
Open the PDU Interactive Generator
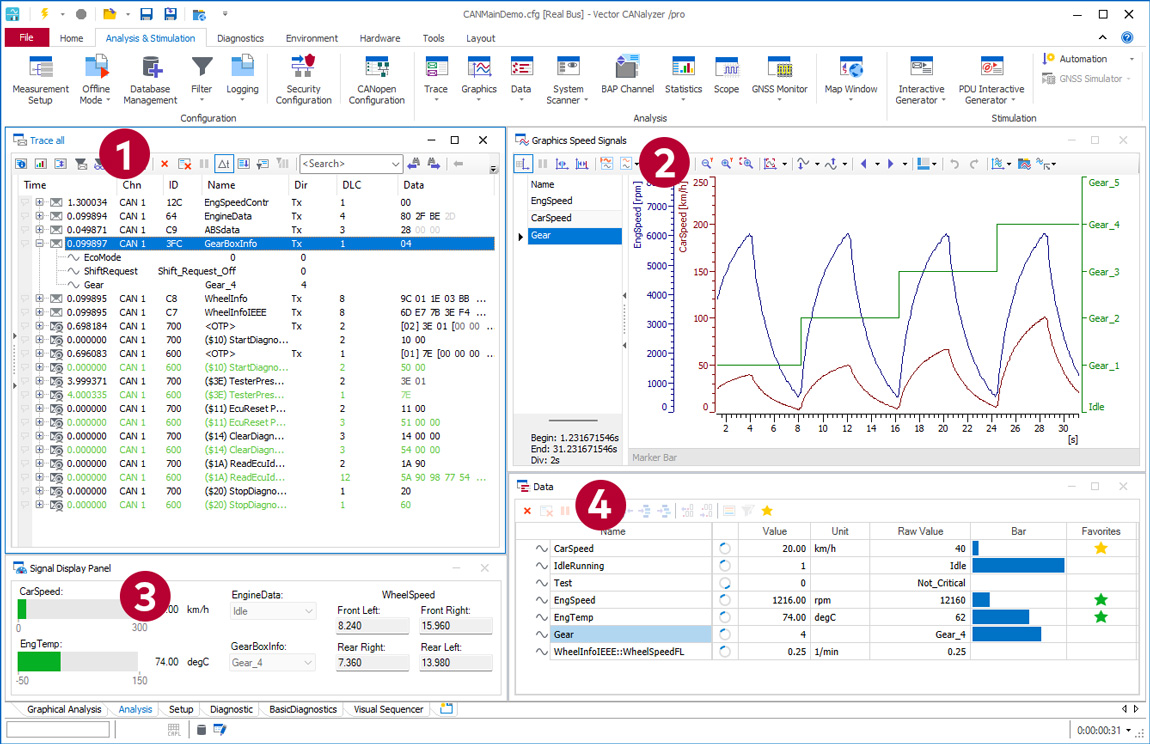coord(991,80)
